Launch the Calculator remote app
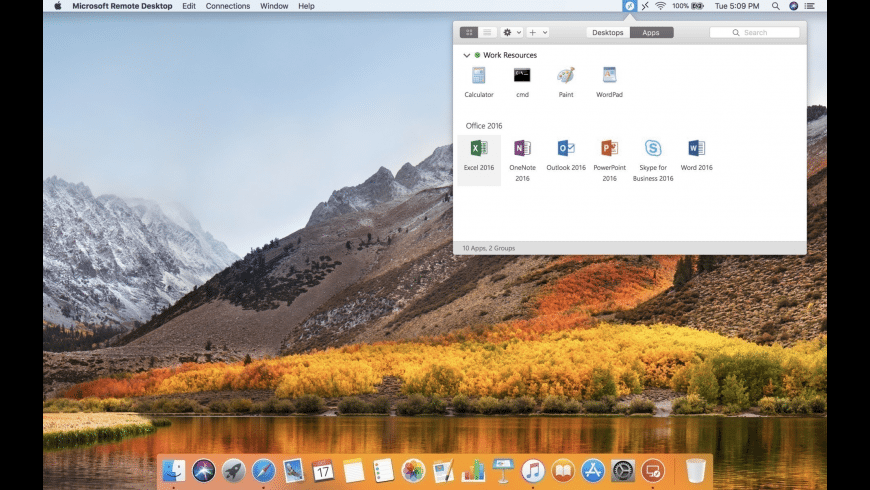The height and width of the screenshot is (490, 870). (478, 76)
